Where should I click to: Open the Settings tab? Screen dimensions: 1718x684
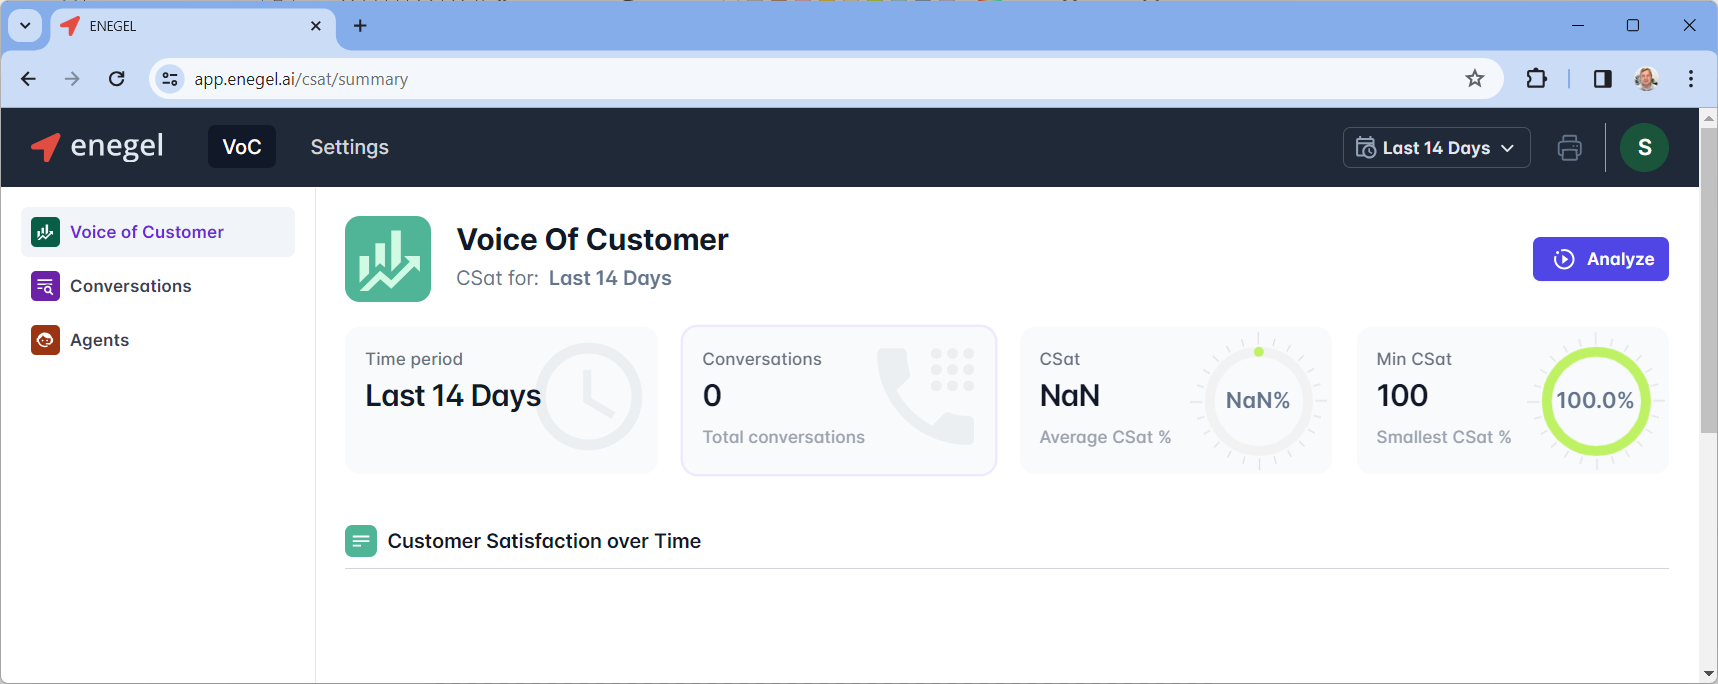coord(349,147)
